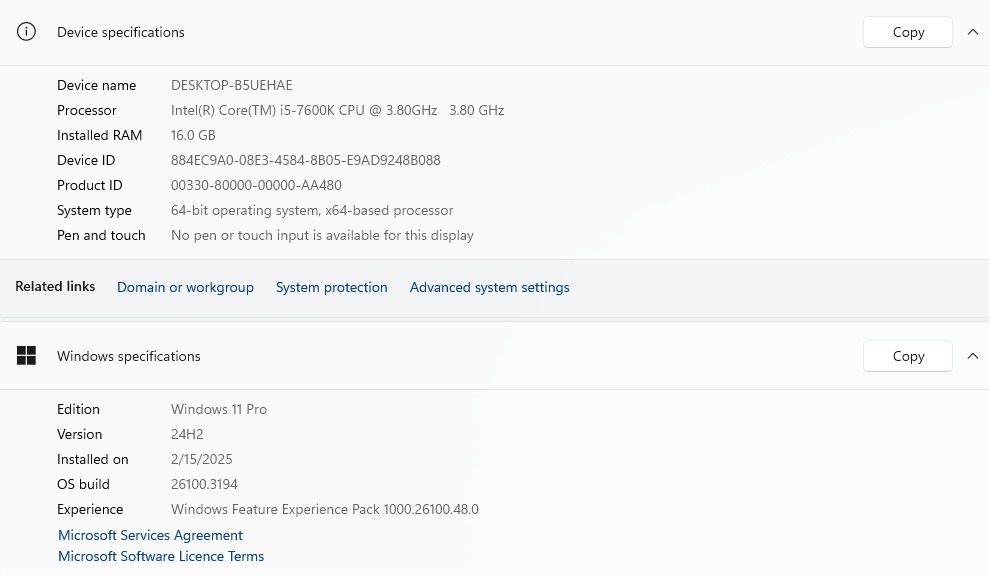989x575 pixels.
Task: Click the Device name label
Action: pos(97,85)
